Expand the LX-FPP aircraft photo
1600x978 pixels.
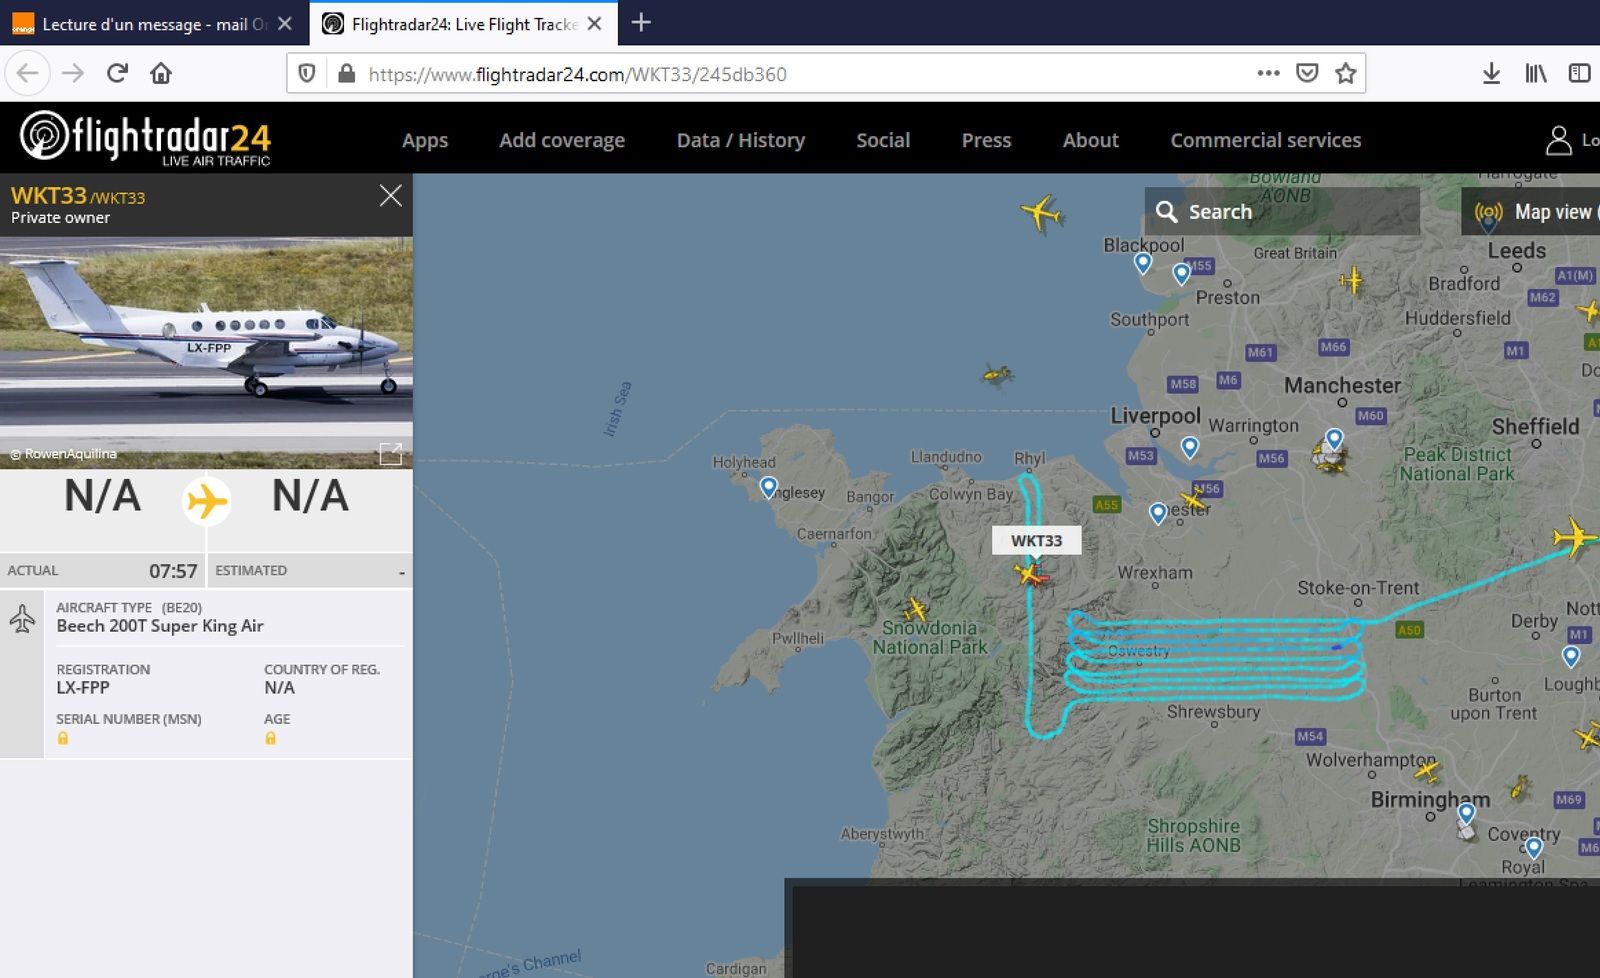391,454
